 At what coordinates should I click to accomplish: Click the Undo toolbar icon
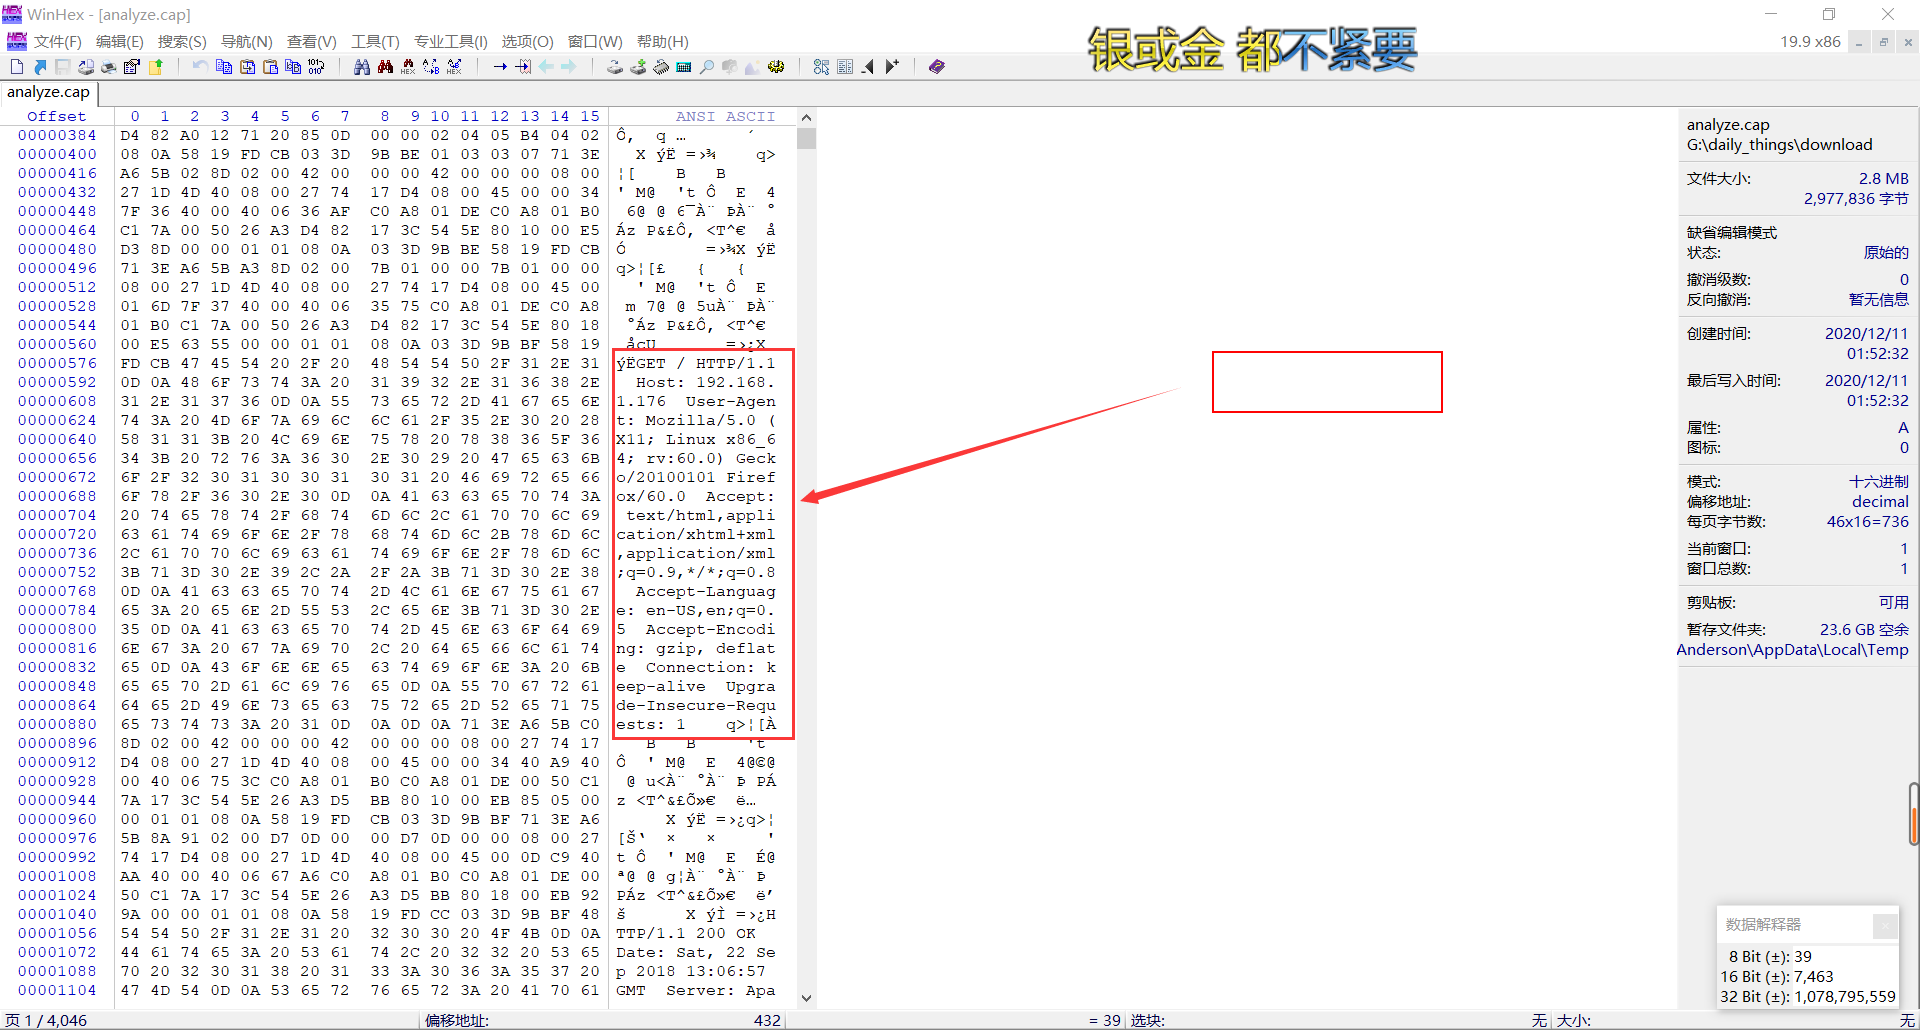200,67
